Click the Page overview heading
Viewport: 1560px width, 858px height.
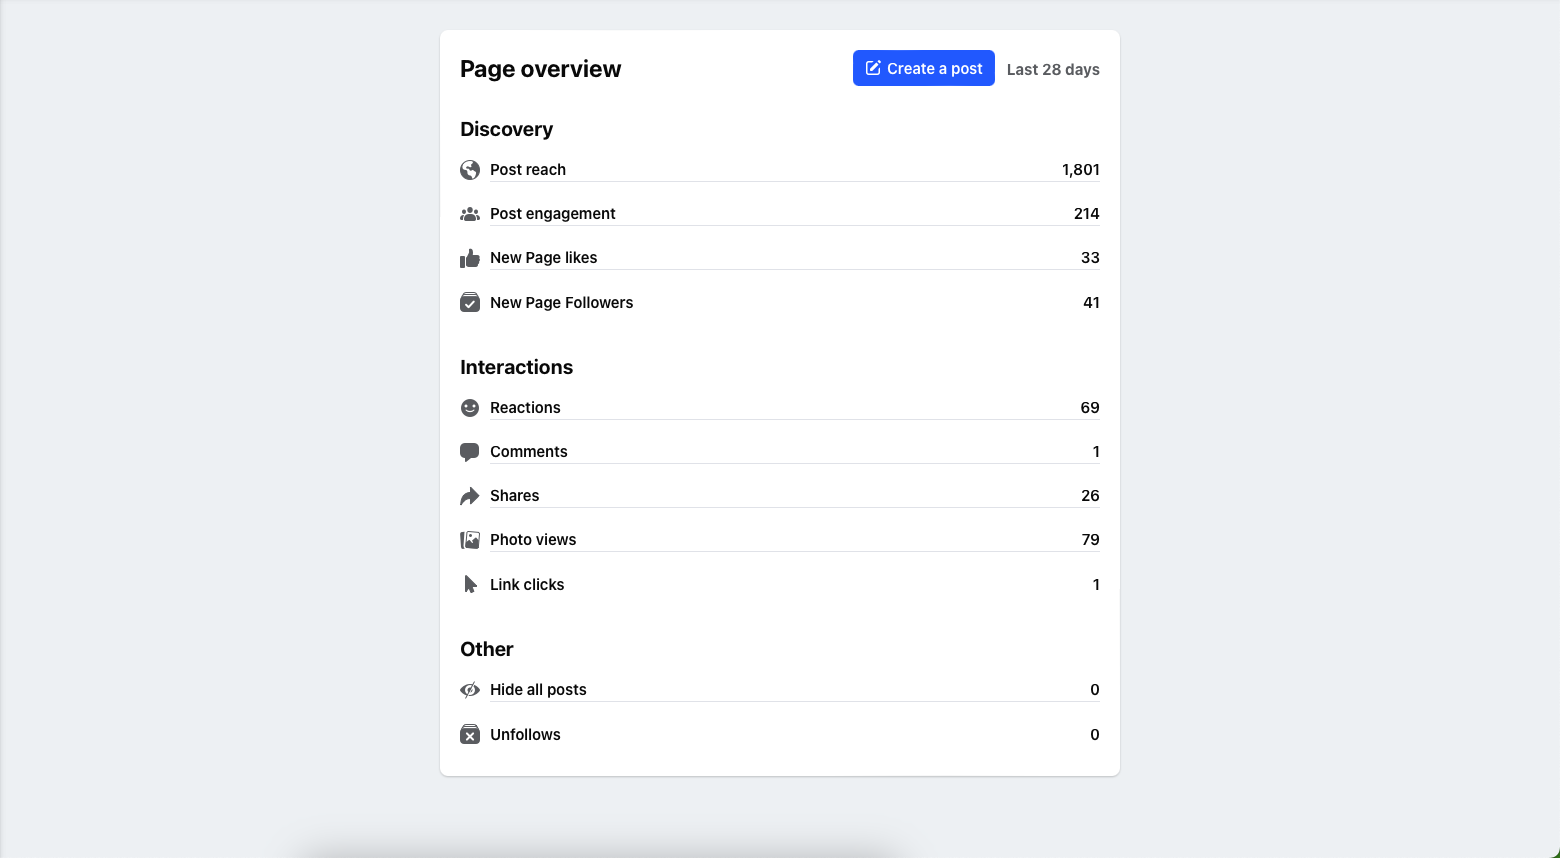click(x=541, y=69)
